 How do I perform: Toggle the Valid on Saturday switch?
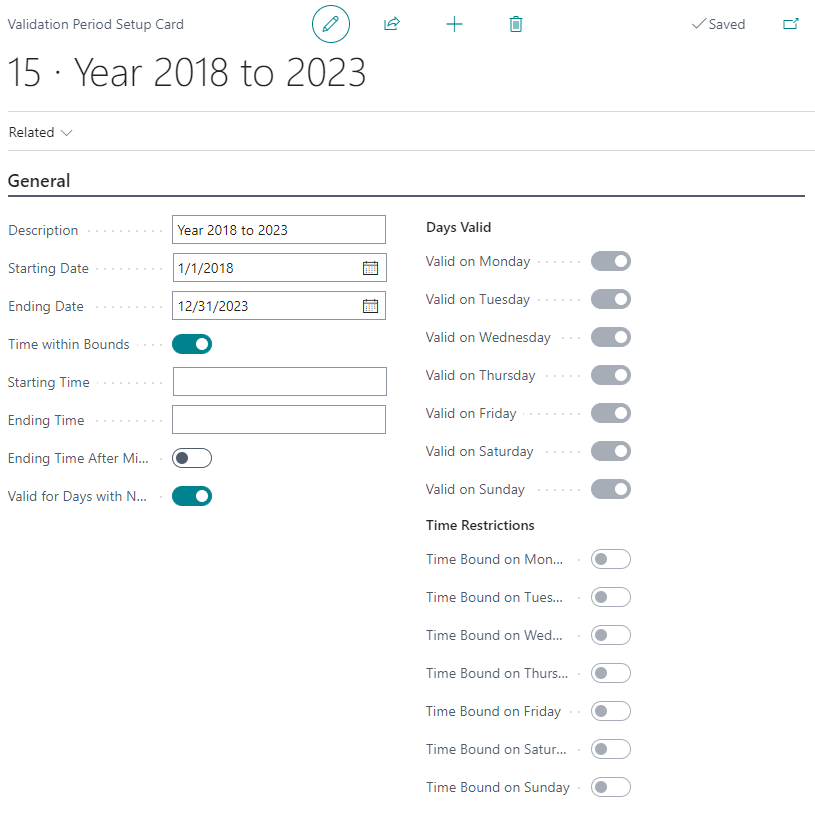point(610,452)
